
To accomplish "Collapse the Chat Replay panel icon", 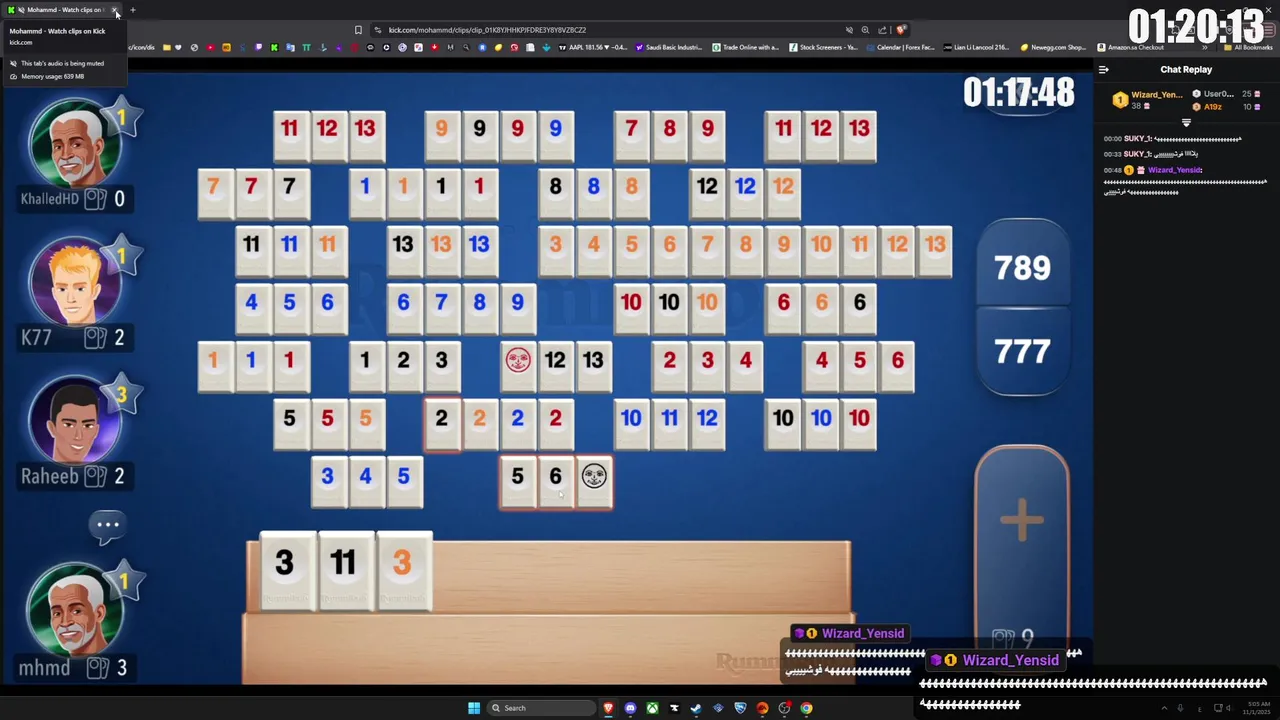I will (x=1103, y=70).
